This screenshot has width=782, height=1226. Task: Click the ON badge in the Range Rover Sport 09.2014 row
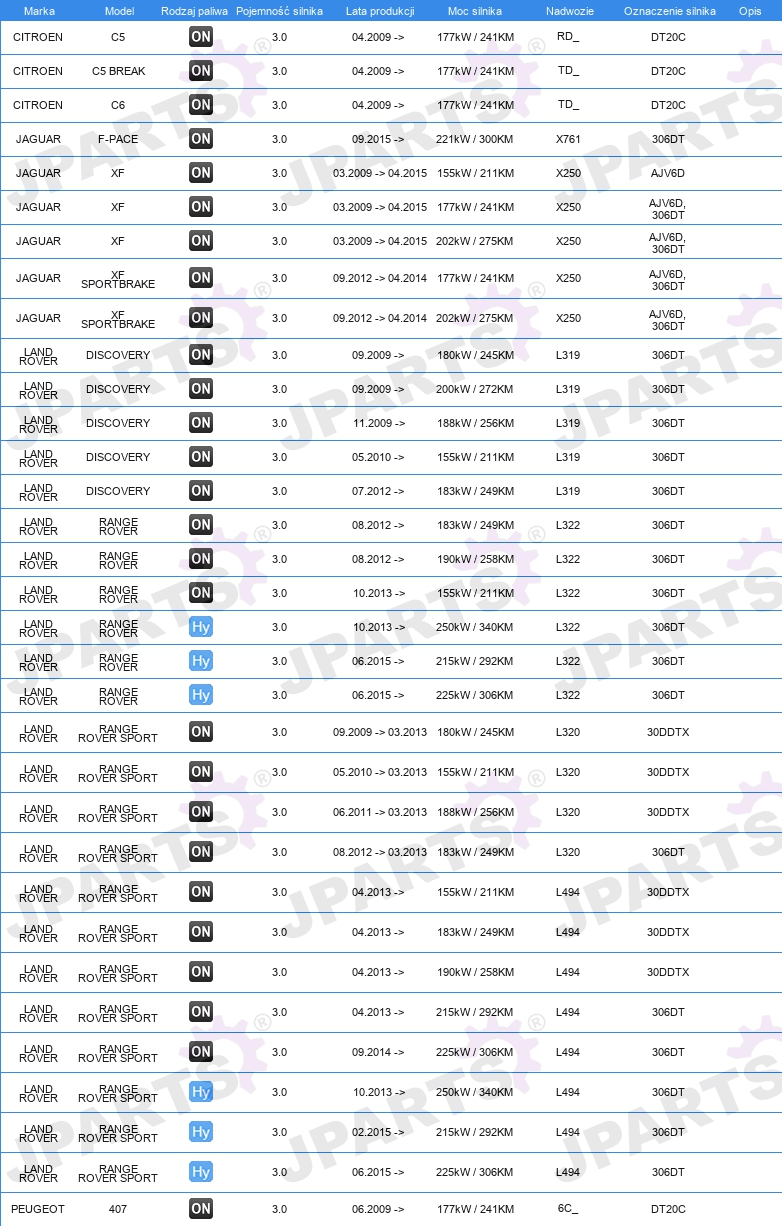click(201, 1052)
